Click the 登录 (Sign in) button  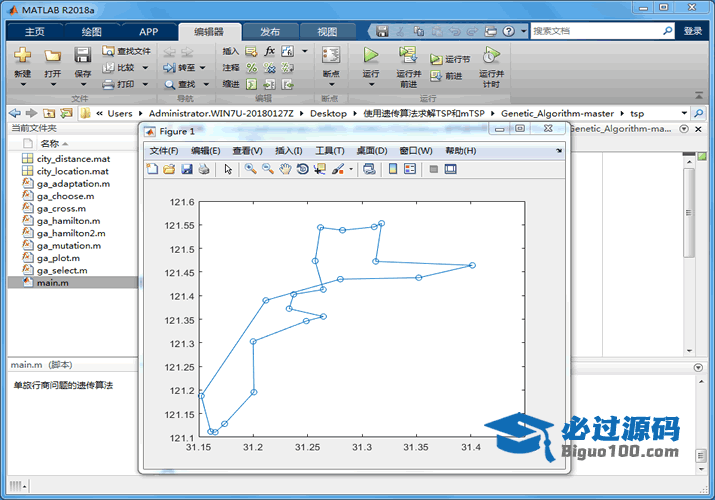point(693,32)
